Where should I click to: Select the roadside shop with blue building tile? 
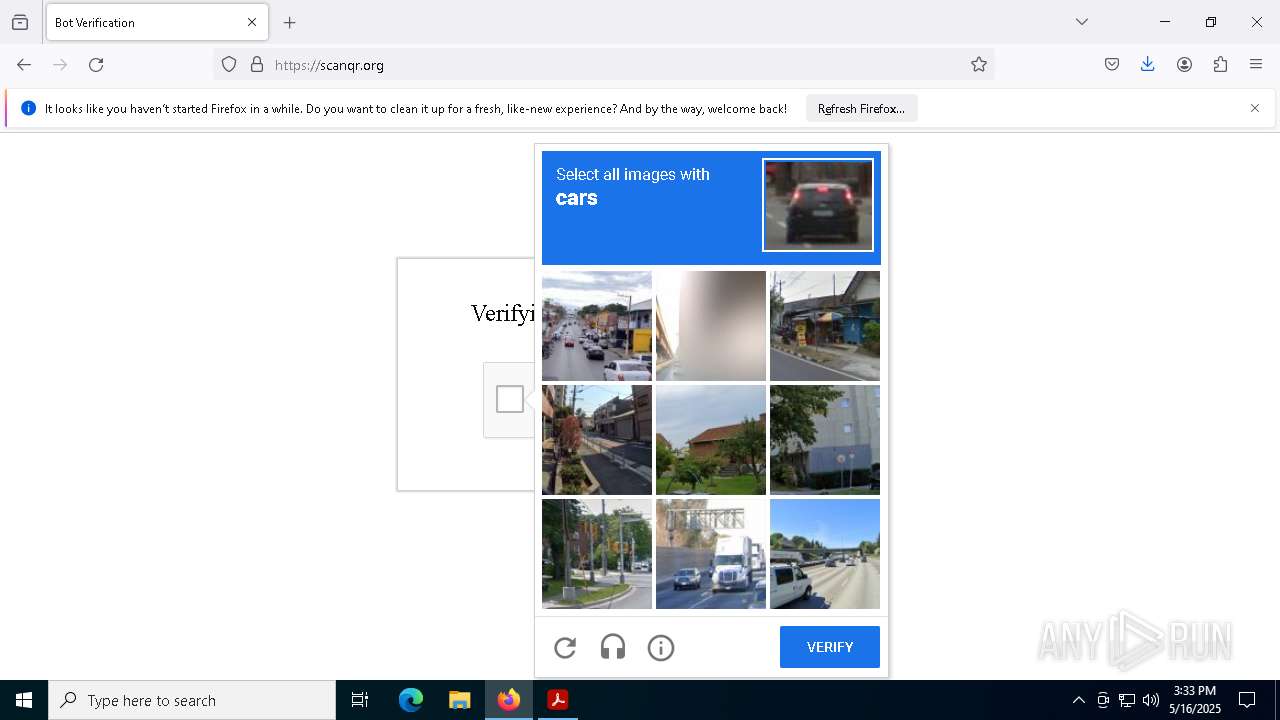(825, 326)
